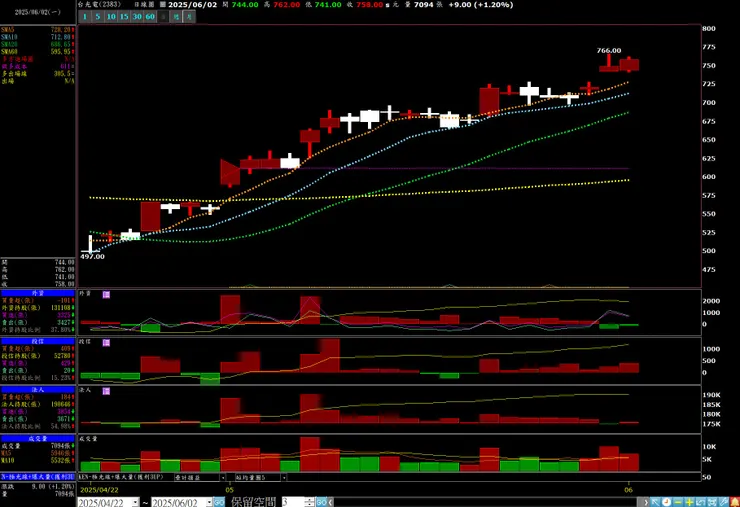Select the drawing pen tool icon
The image size is (740, 507).
click(x=723, y=502)
